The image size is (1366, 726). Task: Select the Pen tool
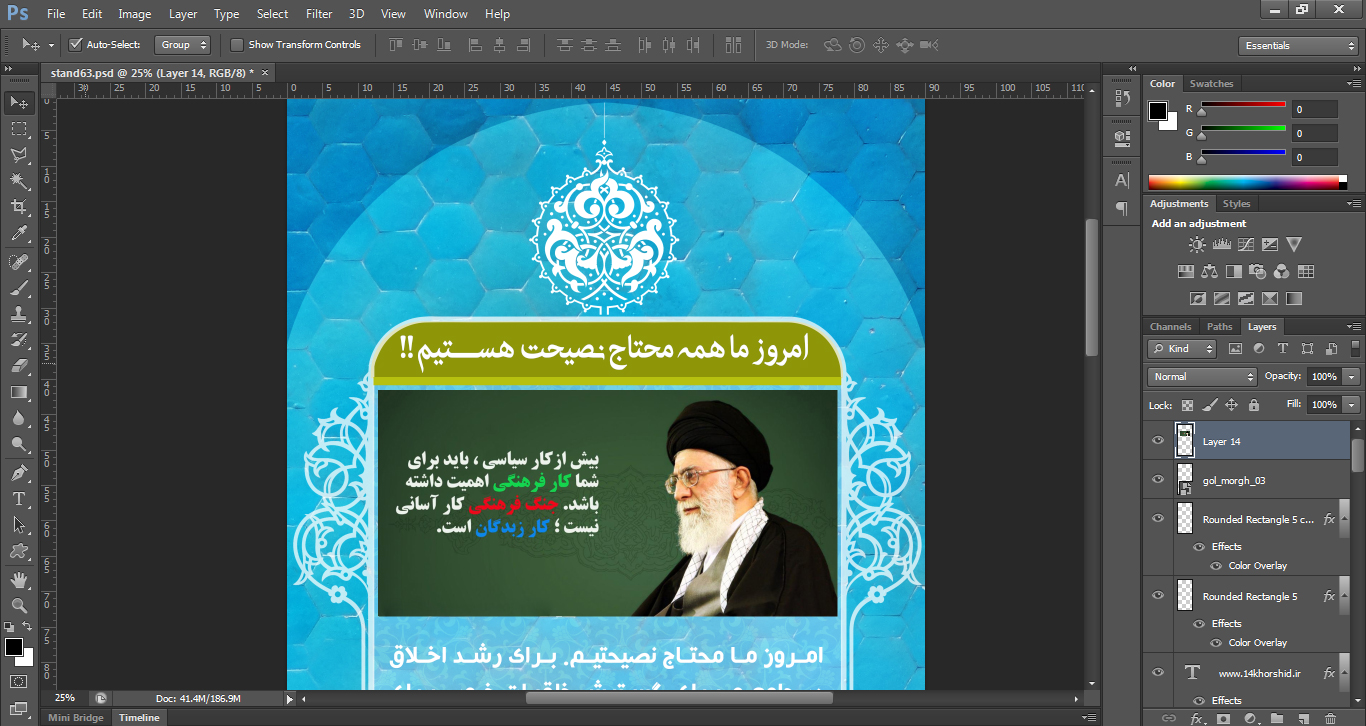pos(19,472)
